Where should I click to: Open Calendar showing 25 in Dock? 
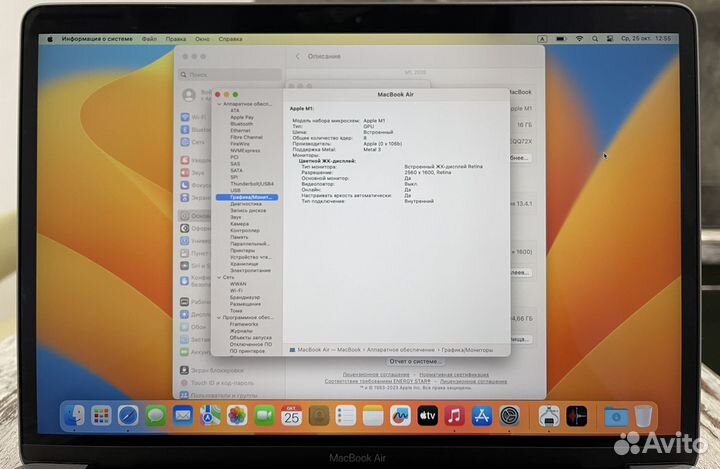pos(292,416)
